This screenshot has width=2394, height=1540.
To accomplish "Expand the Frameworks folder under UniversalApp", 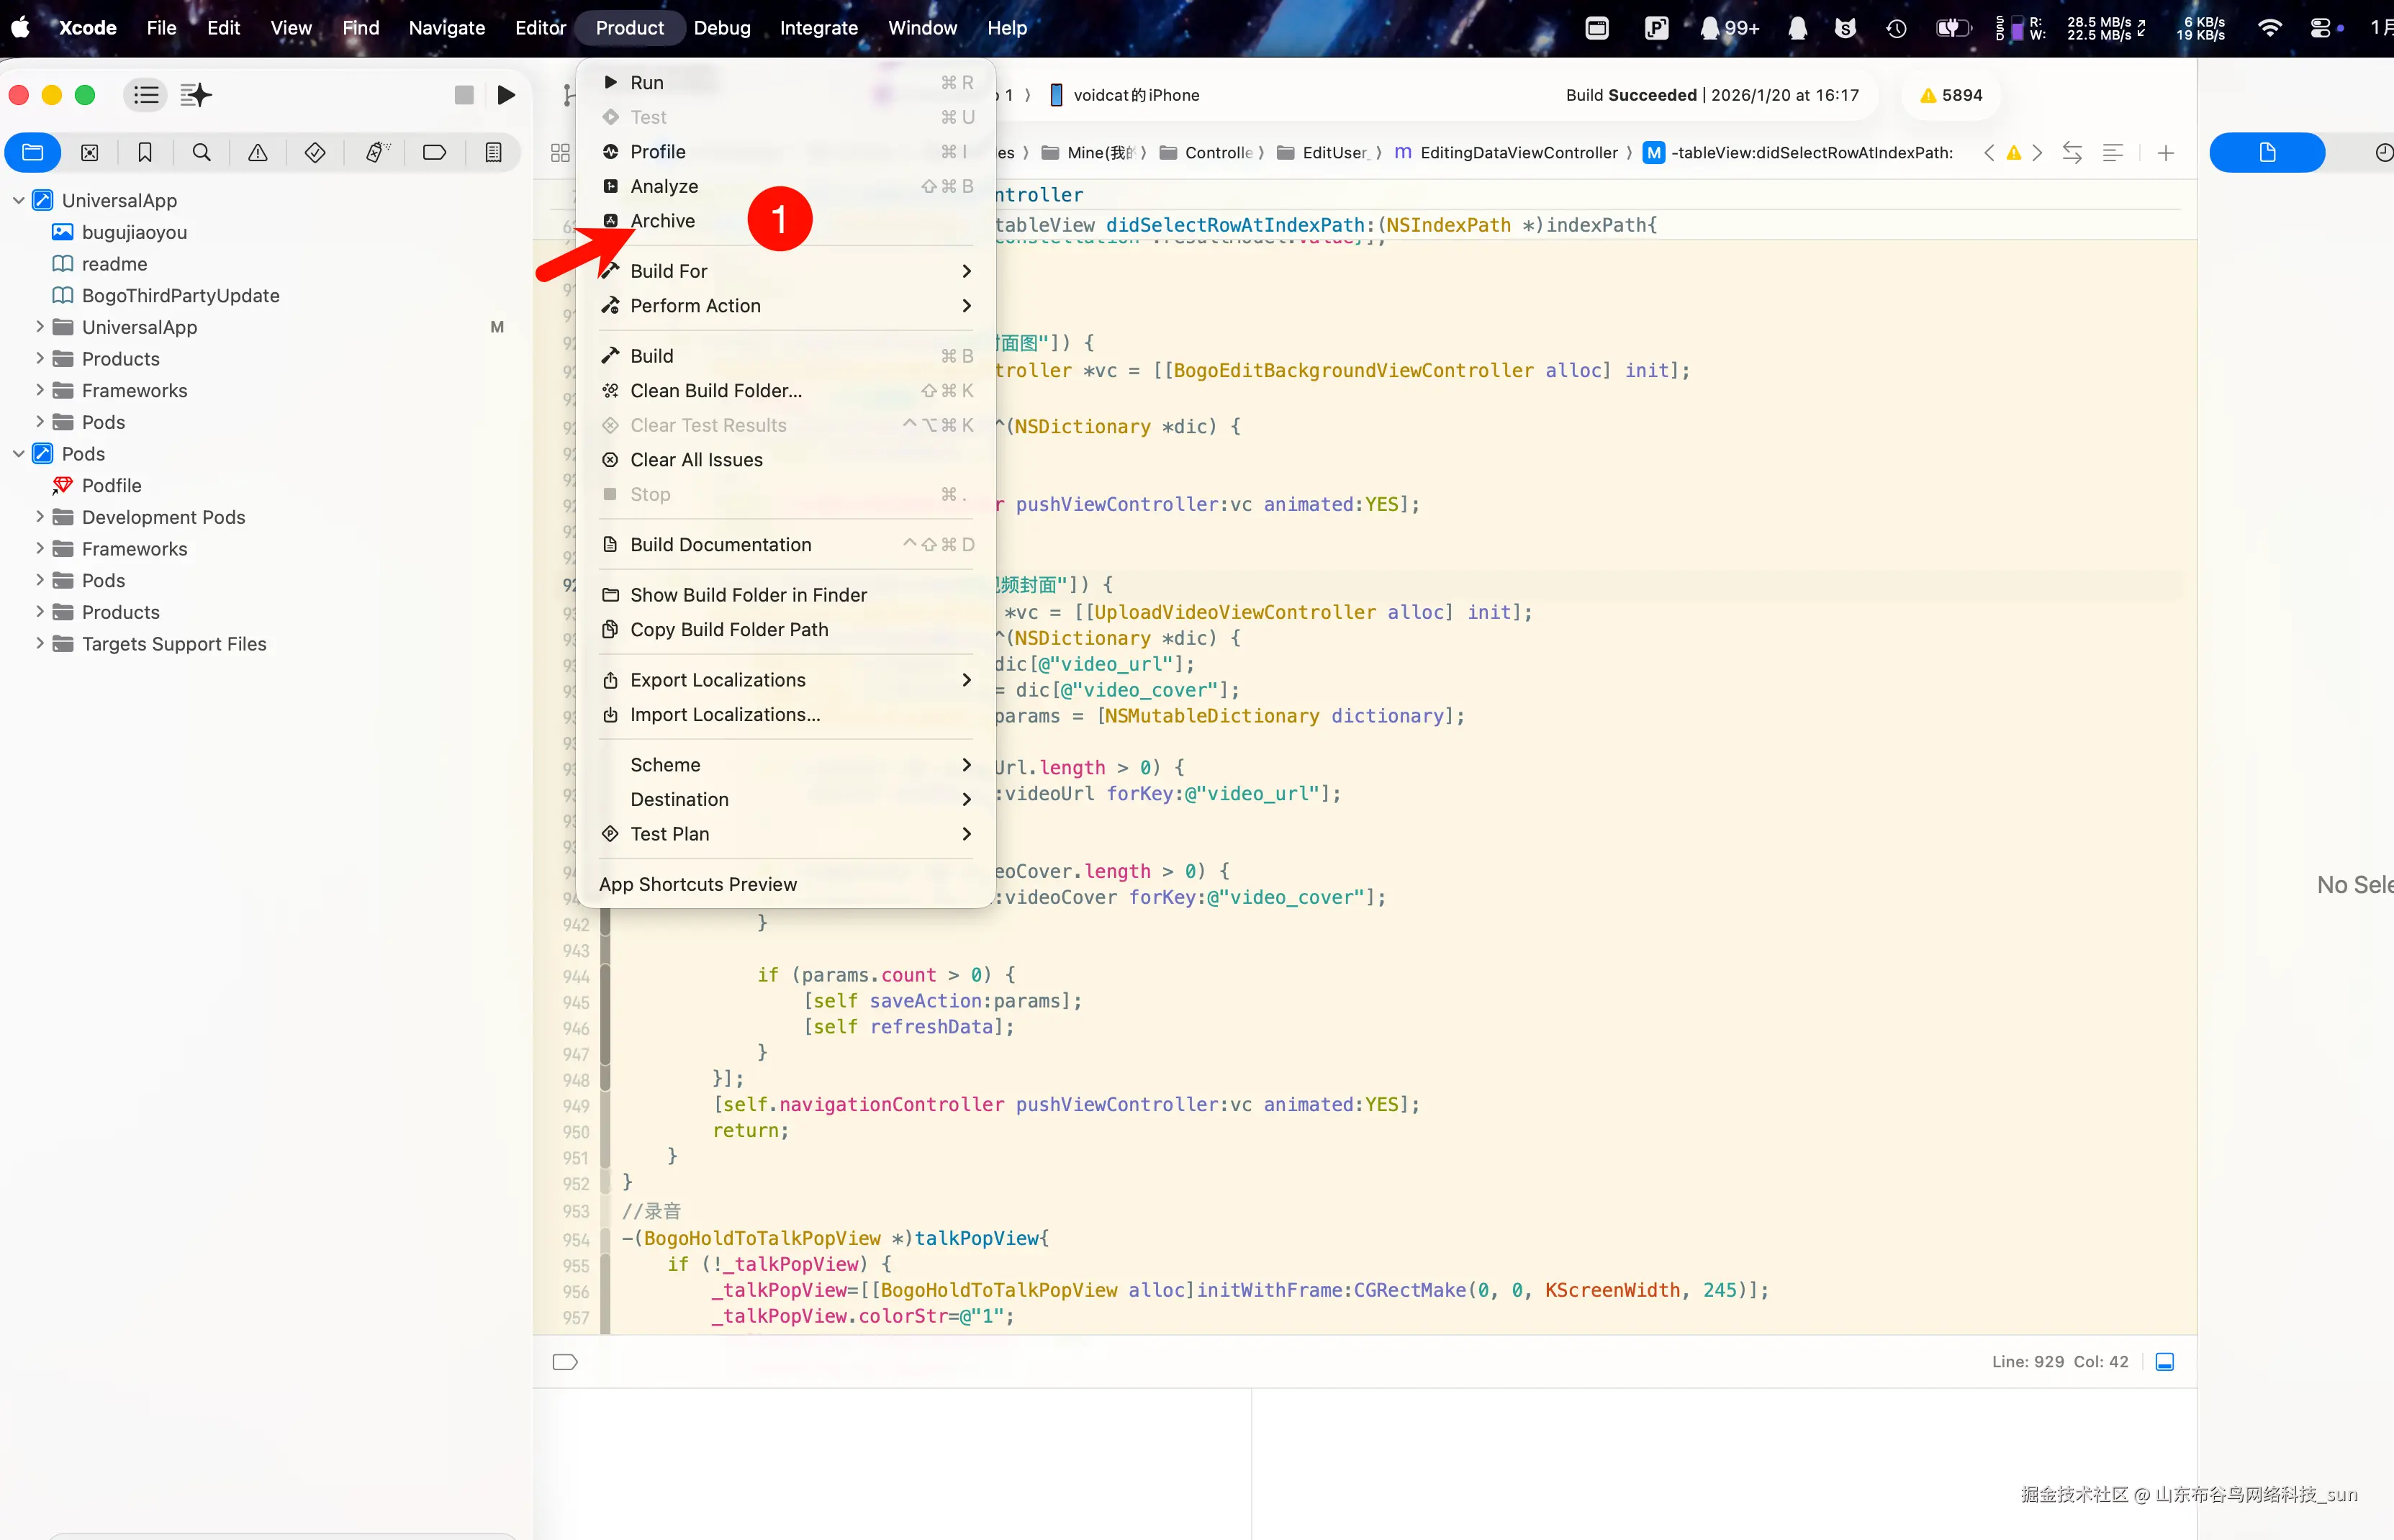I will pyautogui.click(x=40, y=390).
